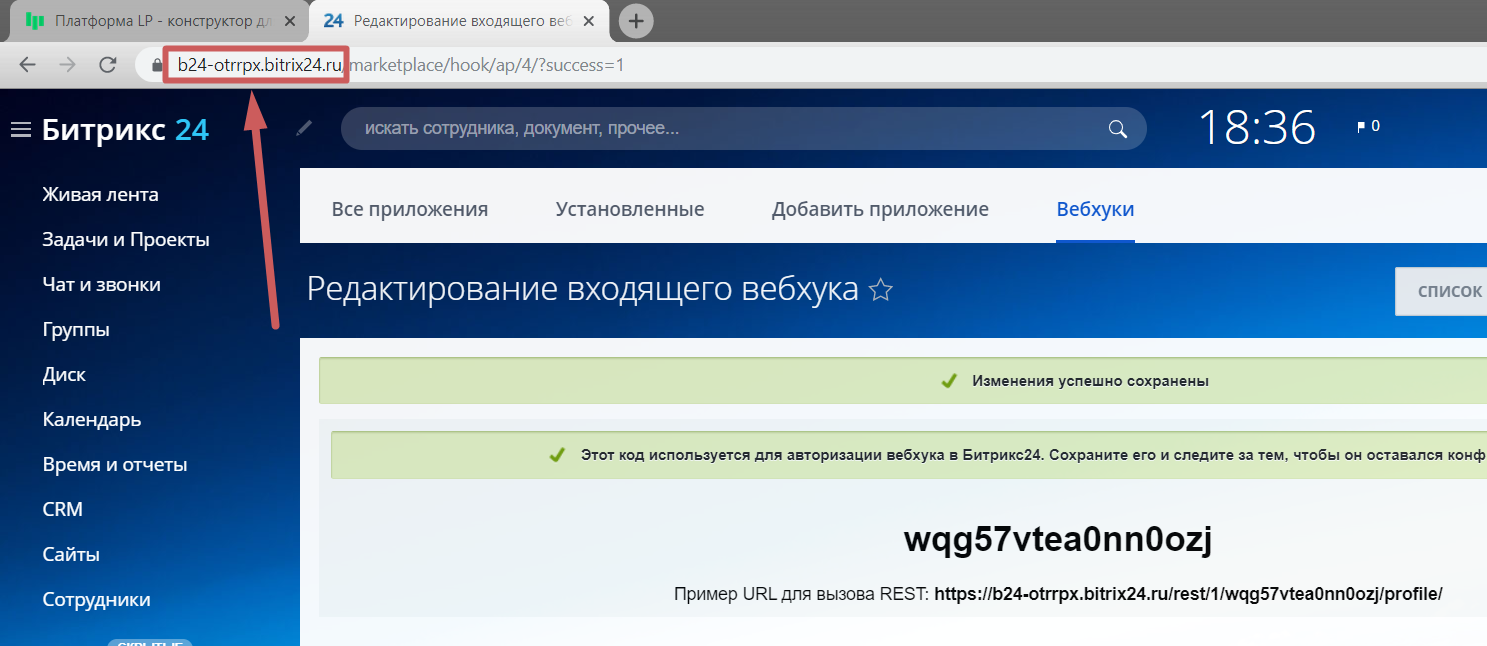The image size is (1487, 646).
Task: Star the Редактирование входящего вебхука page
Action: coord(880,290)
